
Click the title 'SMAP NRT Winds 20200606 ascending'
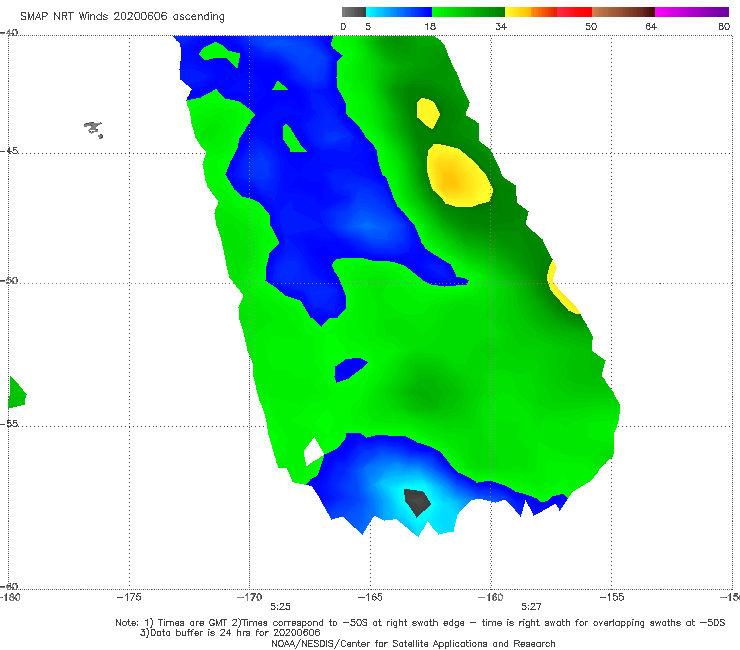[x=122, y=16]
